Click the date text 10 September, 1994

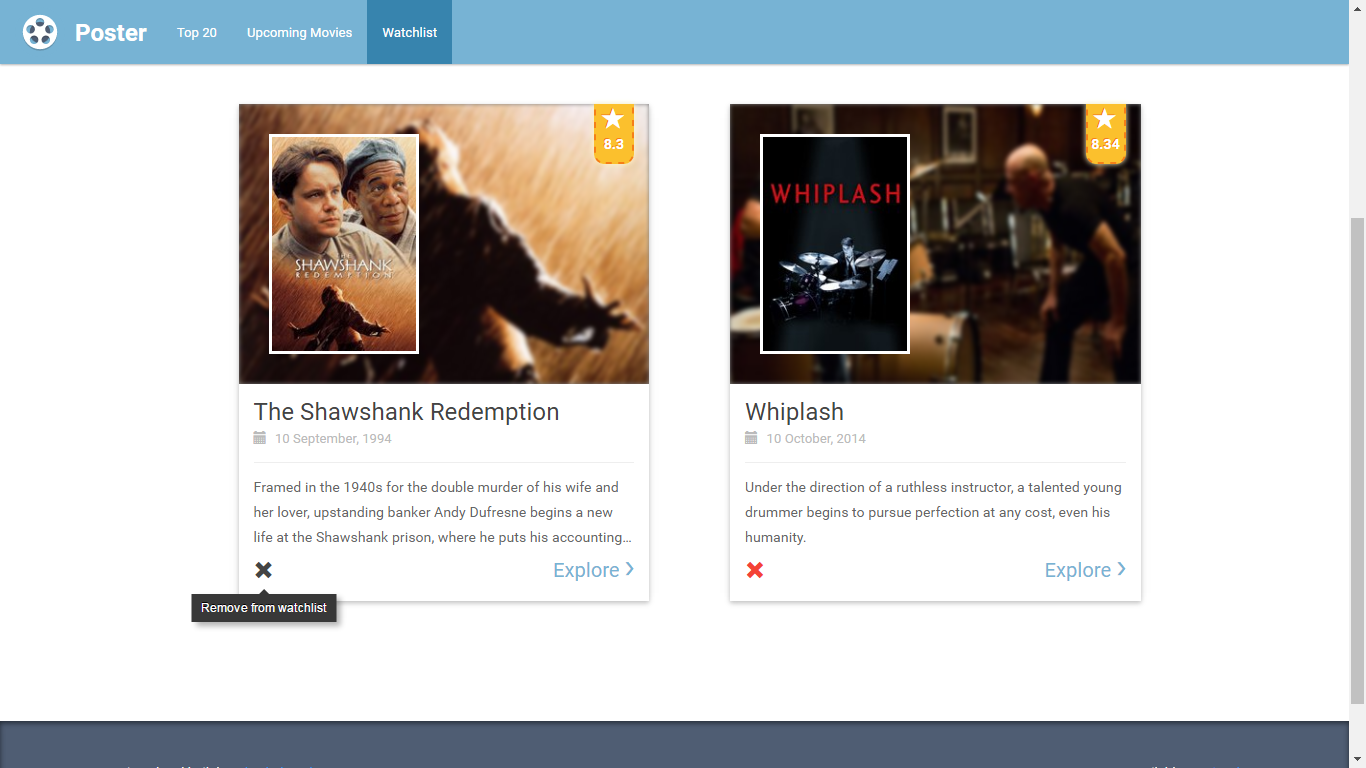pyautogui.click(x=333, y=439)
